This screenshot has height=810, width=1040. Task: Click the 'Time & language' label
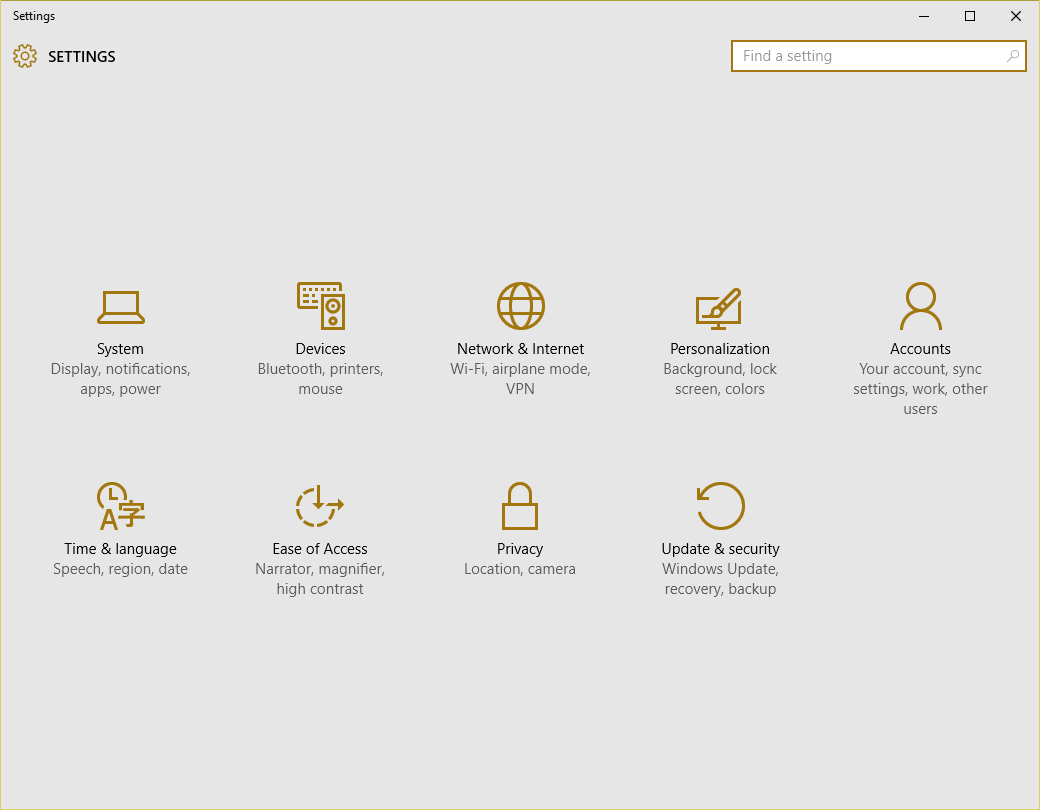120,549
